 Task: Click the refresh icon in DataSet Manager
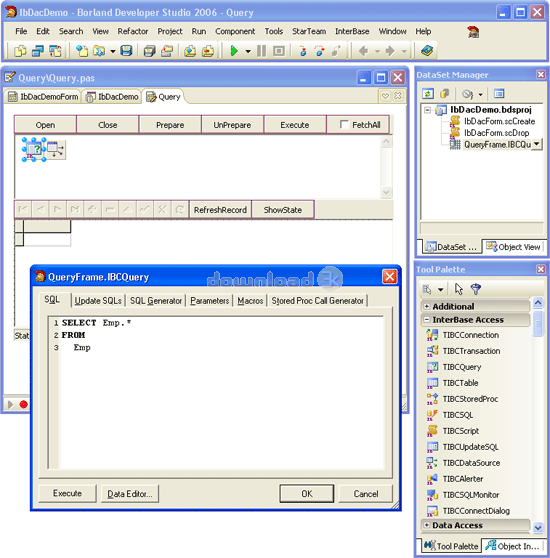pyautogui.click(x=428, y=94)
